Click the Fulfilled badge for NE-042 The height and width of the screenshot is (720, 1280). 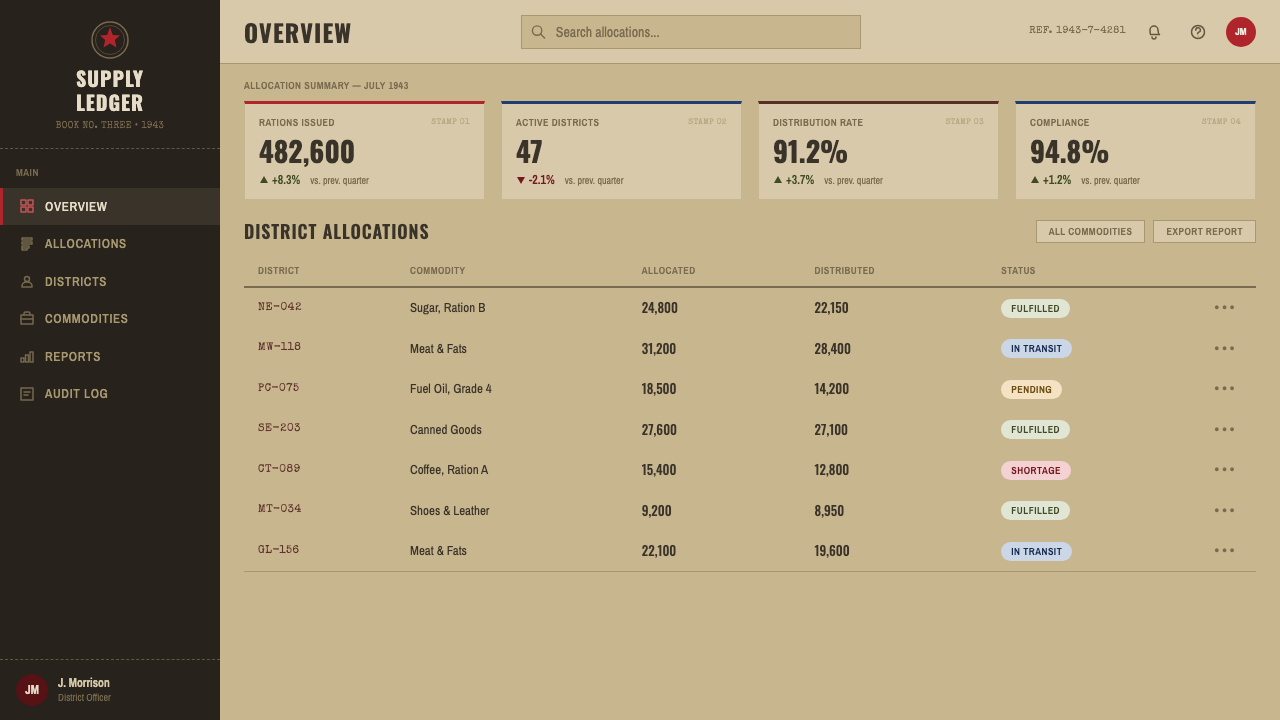(x=1035, y=309)
